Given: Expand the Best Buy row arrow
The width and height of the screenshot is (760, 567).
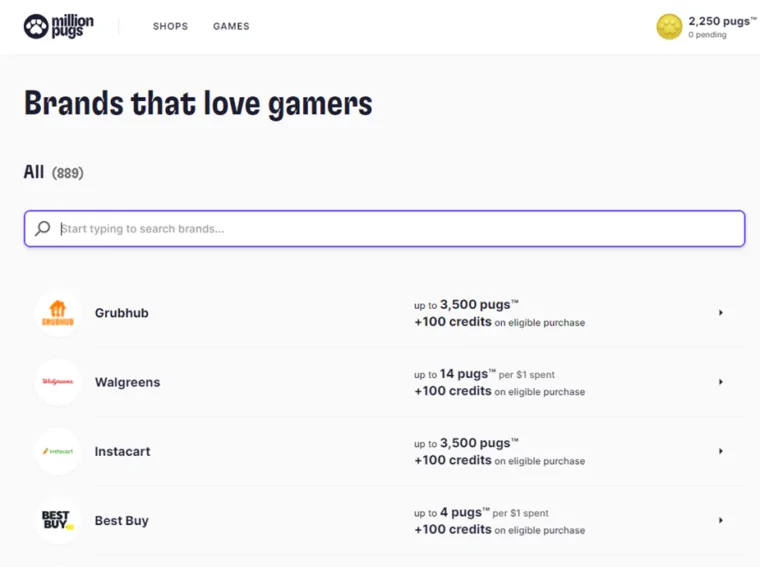Looking at the screenshot, I should (721, 520).
